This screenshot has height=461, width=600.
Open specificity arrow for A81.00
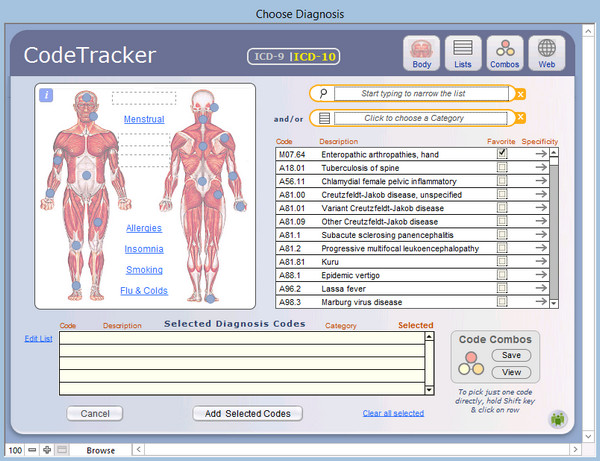(541, 194)
